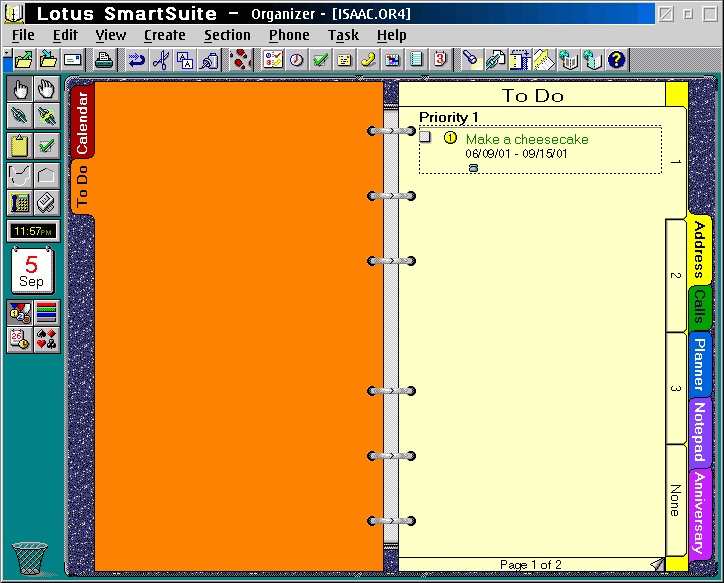Click the 06/09/01 - 09/15/01 date range
Viewport: 724px width, 583px height.
(516, 154)
